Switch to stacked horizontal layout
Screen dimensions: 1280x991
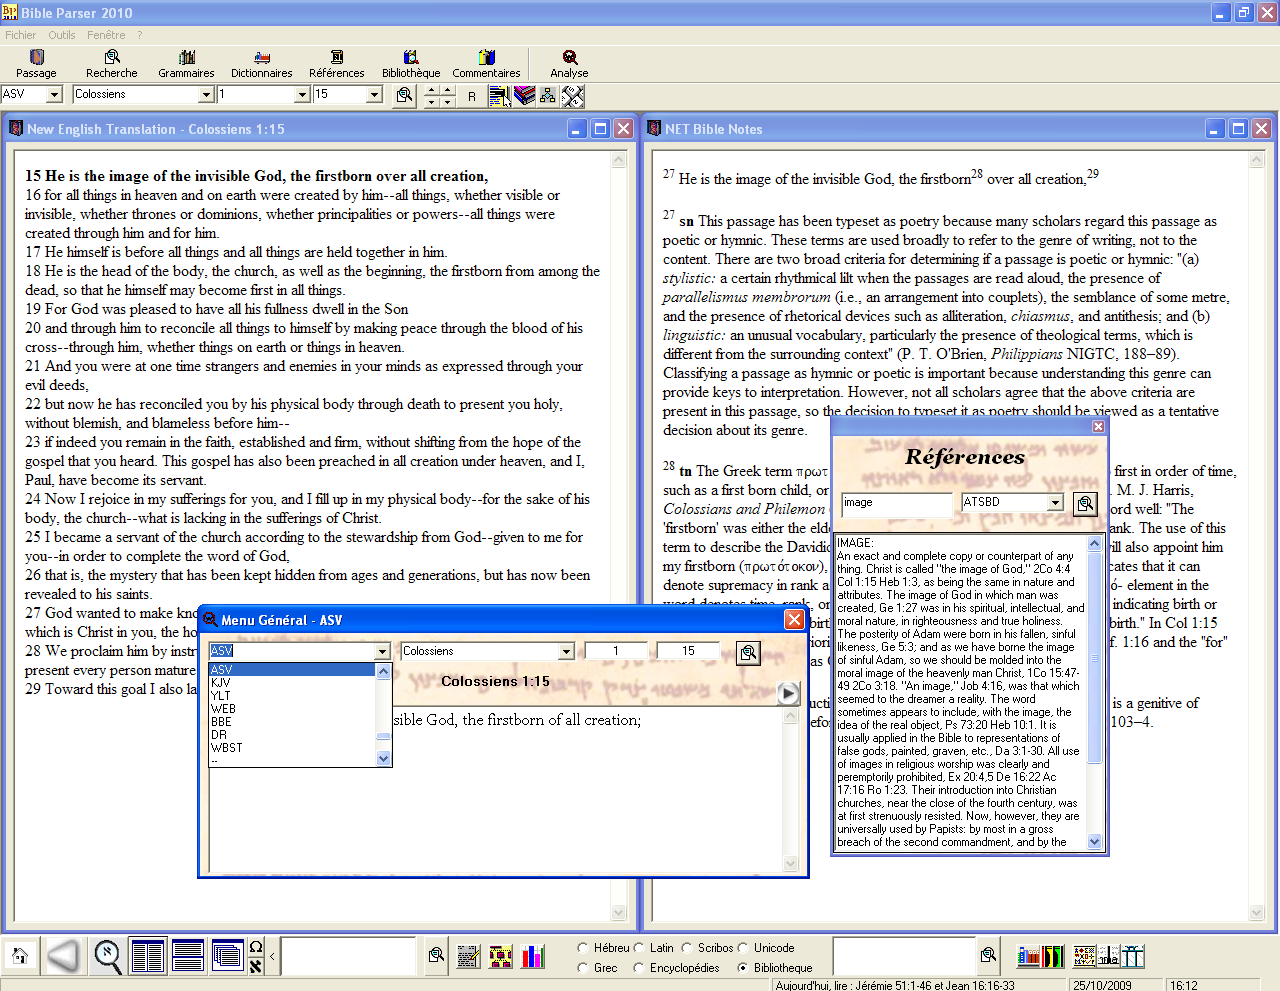[x=188, y=956]
